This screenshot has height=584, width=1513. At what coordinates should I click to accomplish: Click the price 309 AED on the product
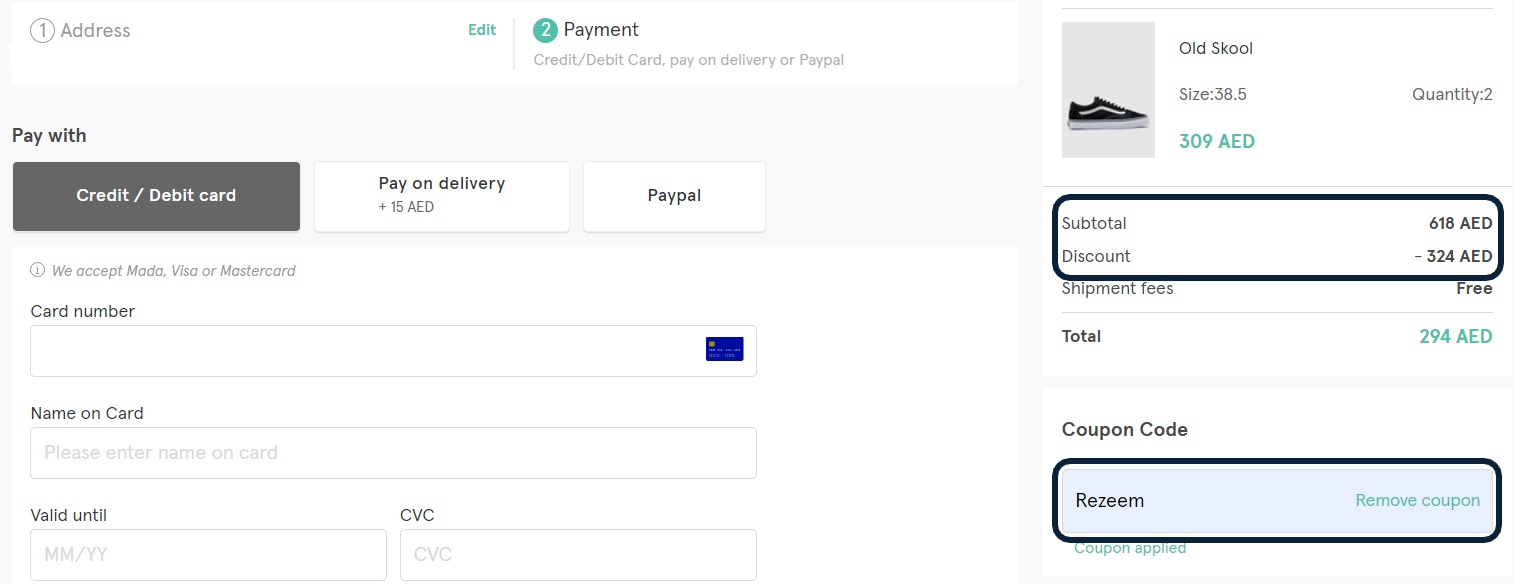(x=1216, y=141)
